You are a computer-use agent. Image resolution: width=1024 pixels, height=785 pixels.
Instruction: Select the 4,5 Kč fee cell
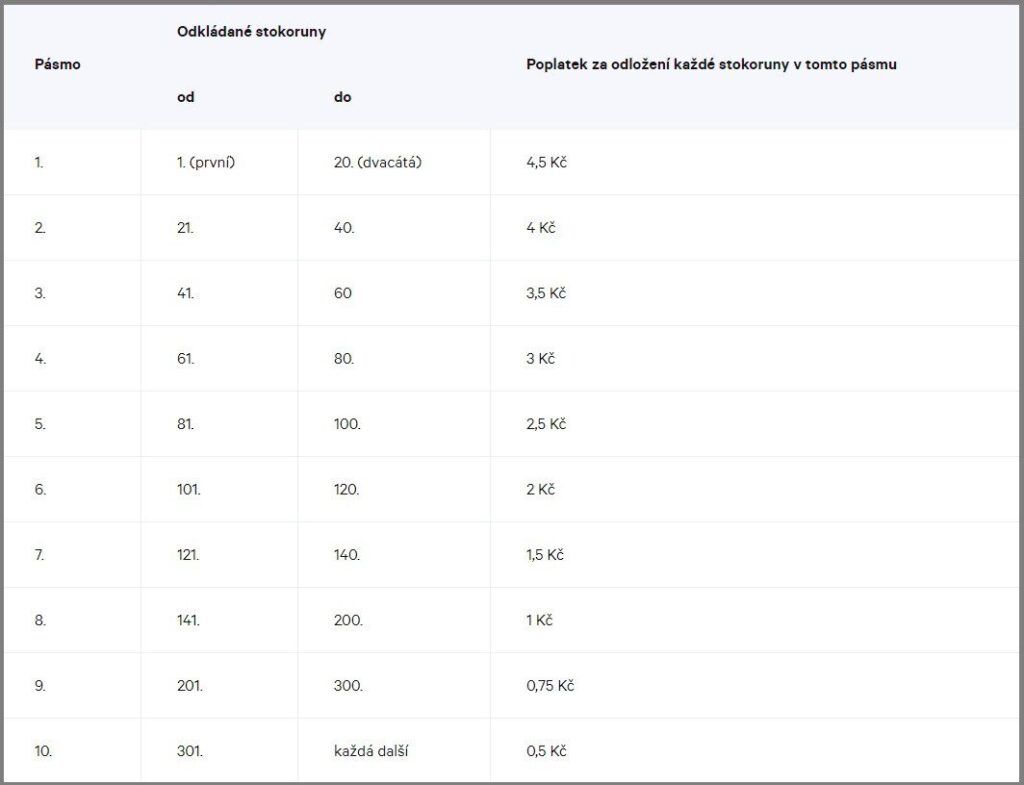[x=546, y=162]
